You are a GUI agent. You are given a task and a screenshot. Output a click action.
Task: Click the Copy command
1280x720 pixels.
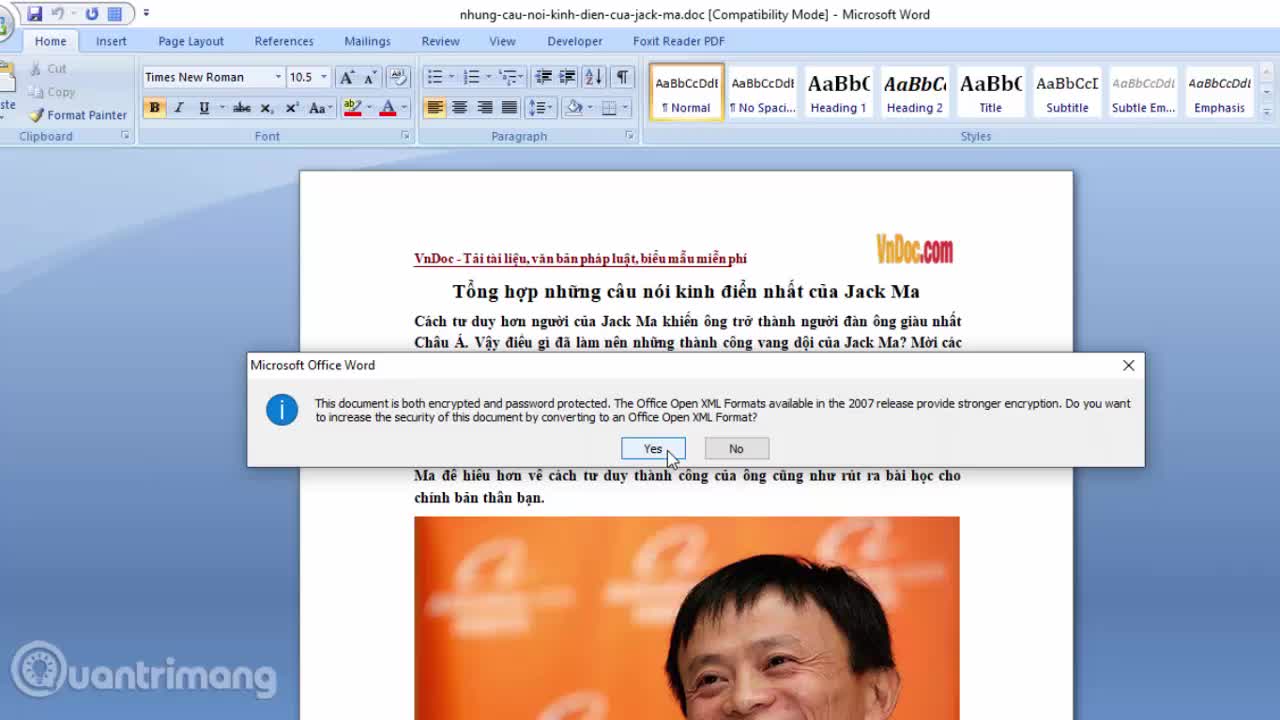click(x=51, y=92)
